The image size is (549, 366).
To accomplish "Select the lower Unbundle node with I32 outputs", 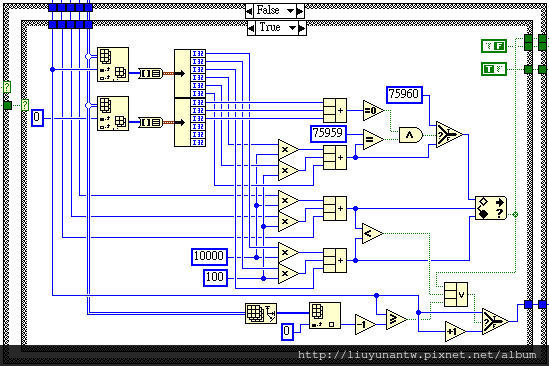I will pos(190,122).
